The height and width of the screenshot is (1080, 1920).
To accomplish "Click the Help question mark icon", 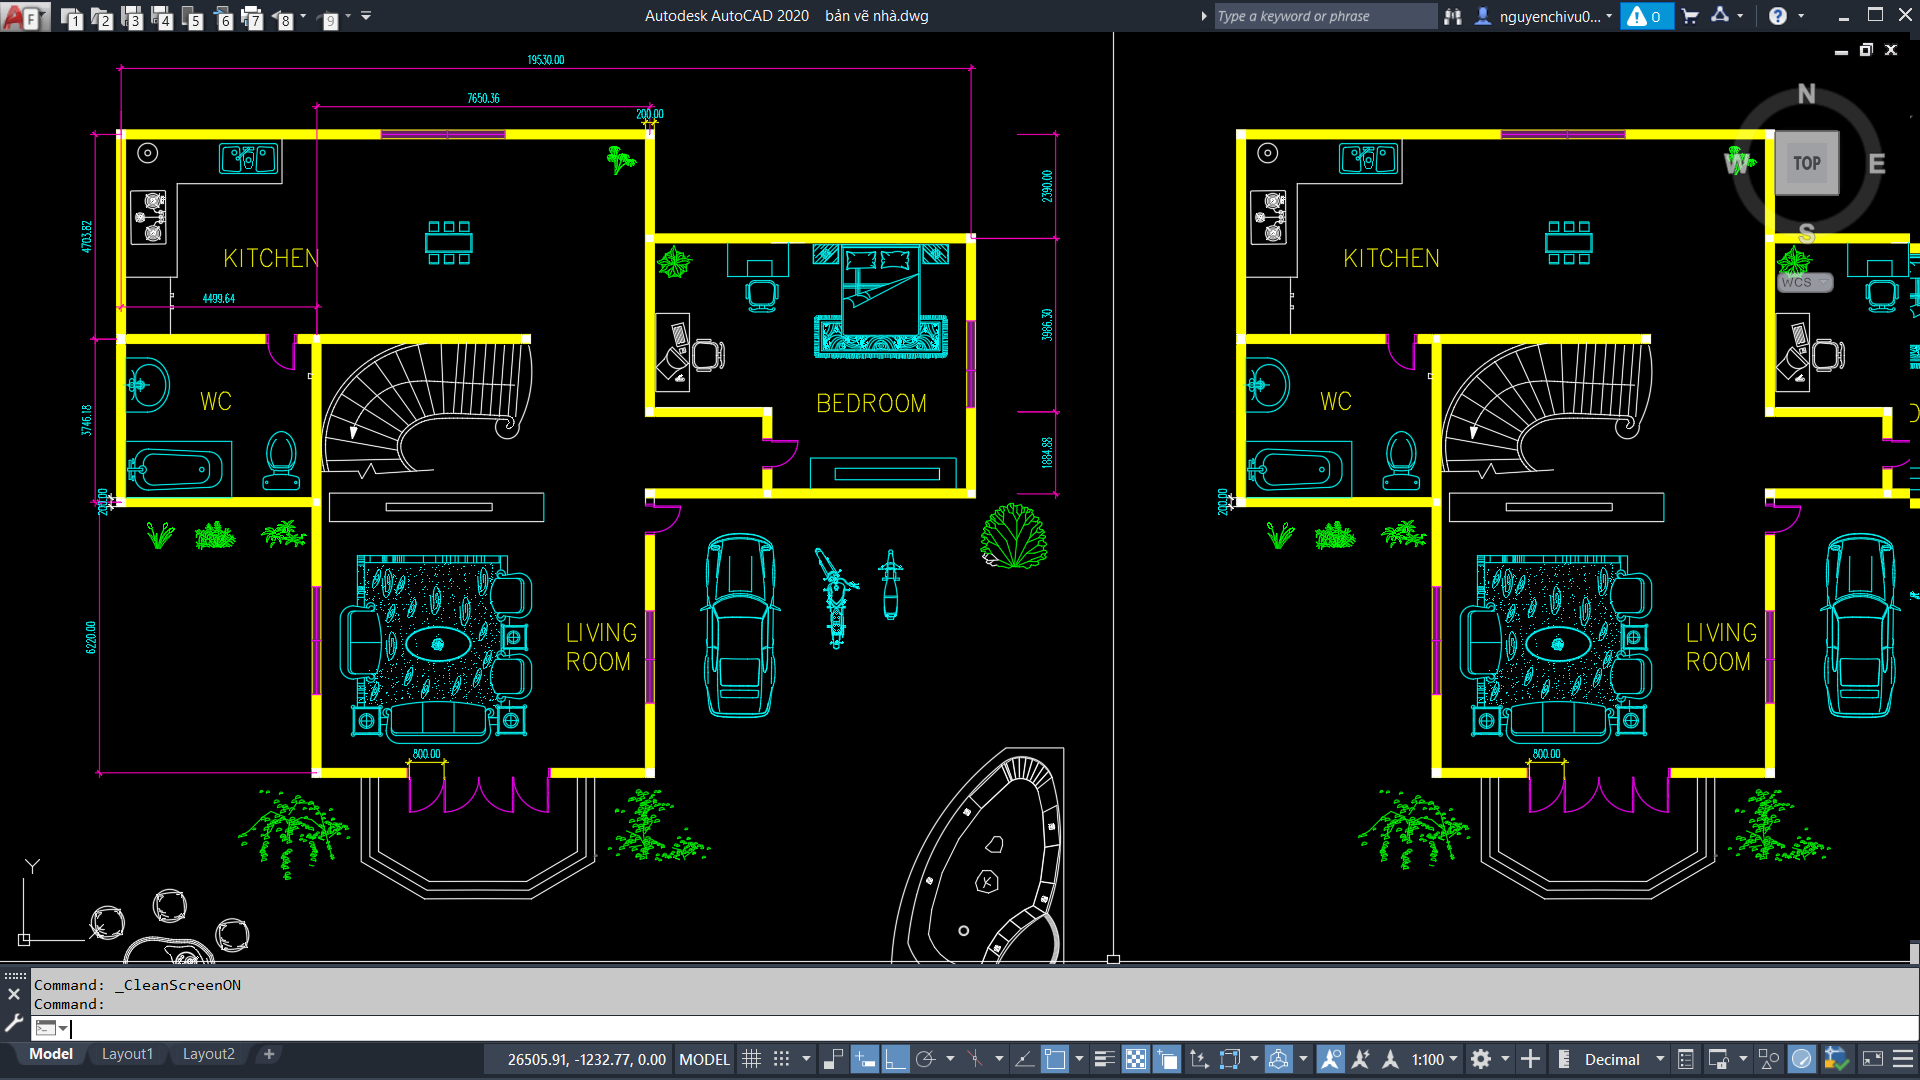I will [1777, 16].
